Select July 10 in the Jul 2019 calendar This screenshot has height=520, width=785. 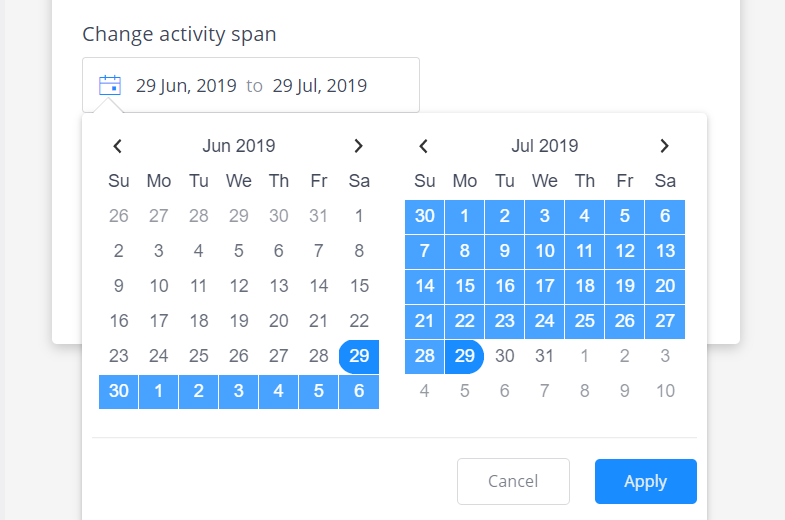[545, 251]
